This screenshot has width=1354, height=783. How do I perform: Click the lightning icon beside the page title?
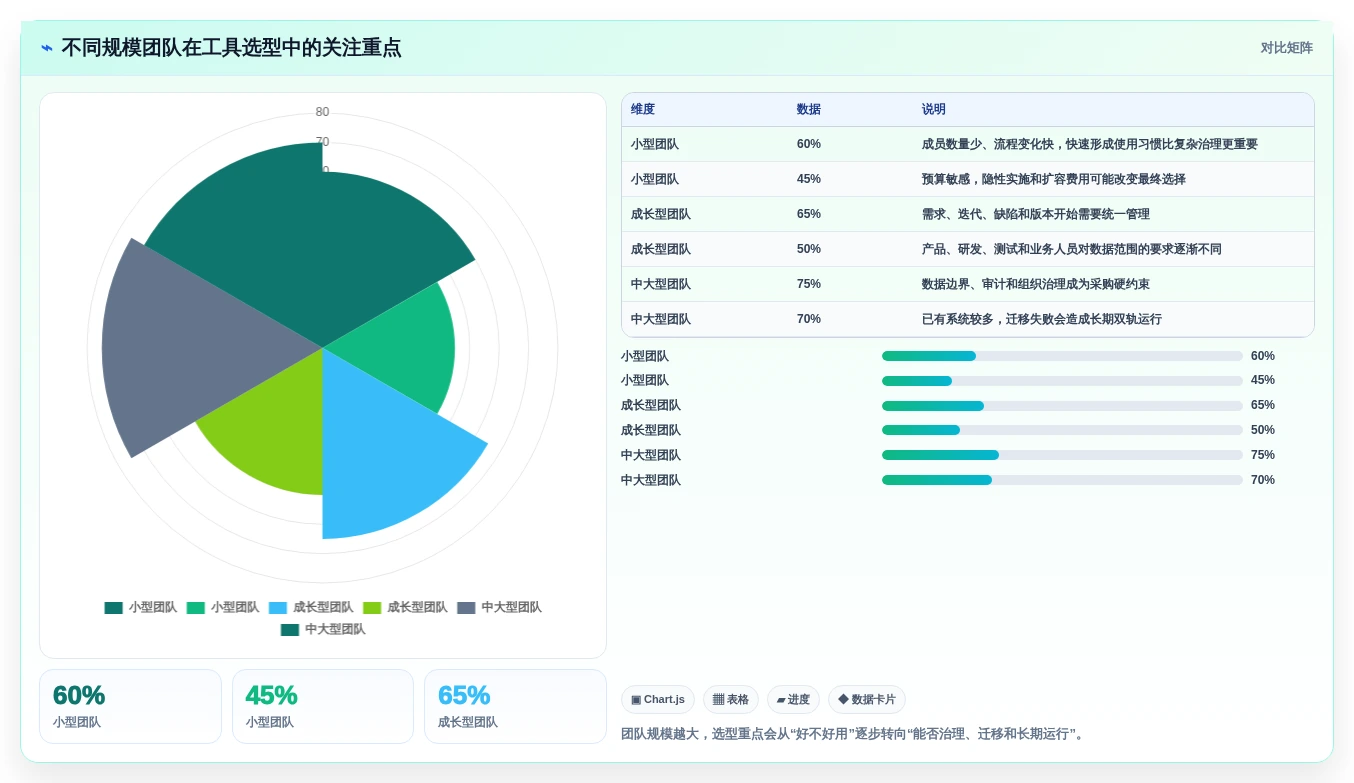(47, 48)
